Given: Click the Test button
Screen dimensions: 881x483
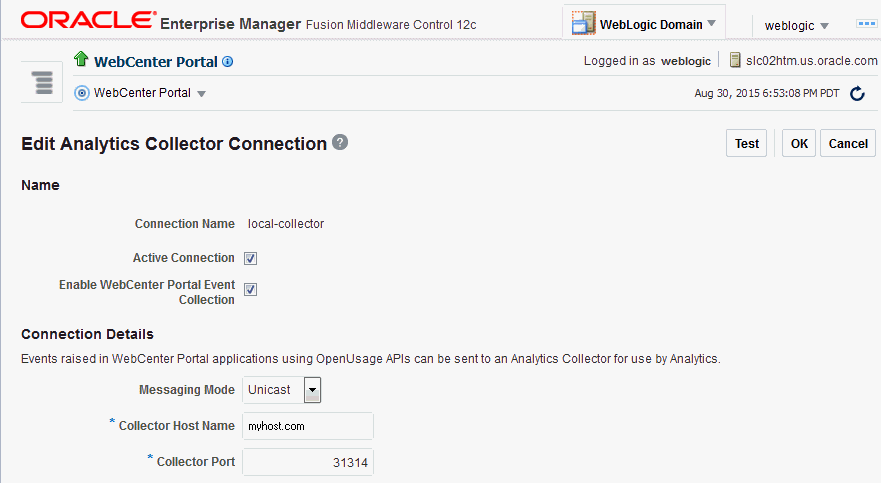Looking at the screenshot, I should [746, 143].
